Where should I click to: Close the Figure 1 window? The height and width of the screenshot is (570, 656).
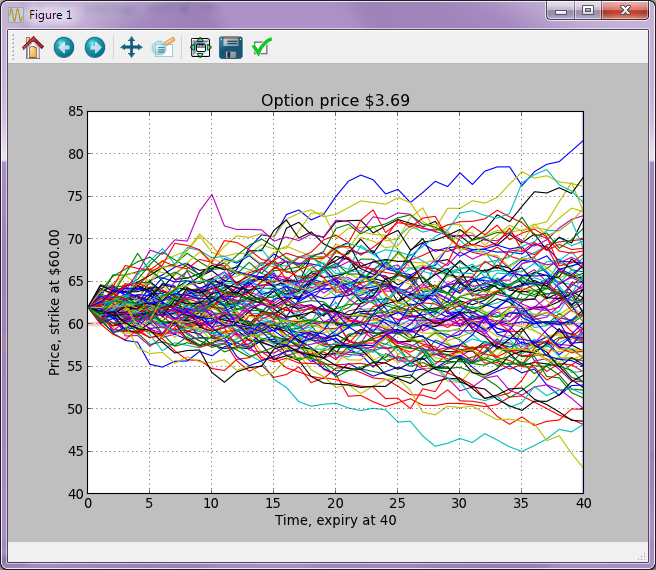[625, 10]
